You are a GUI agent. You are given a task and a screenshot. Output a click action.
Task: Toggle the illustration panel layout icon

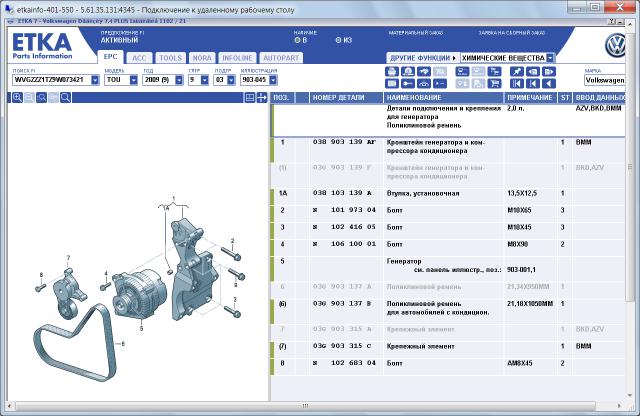point(250,98)
